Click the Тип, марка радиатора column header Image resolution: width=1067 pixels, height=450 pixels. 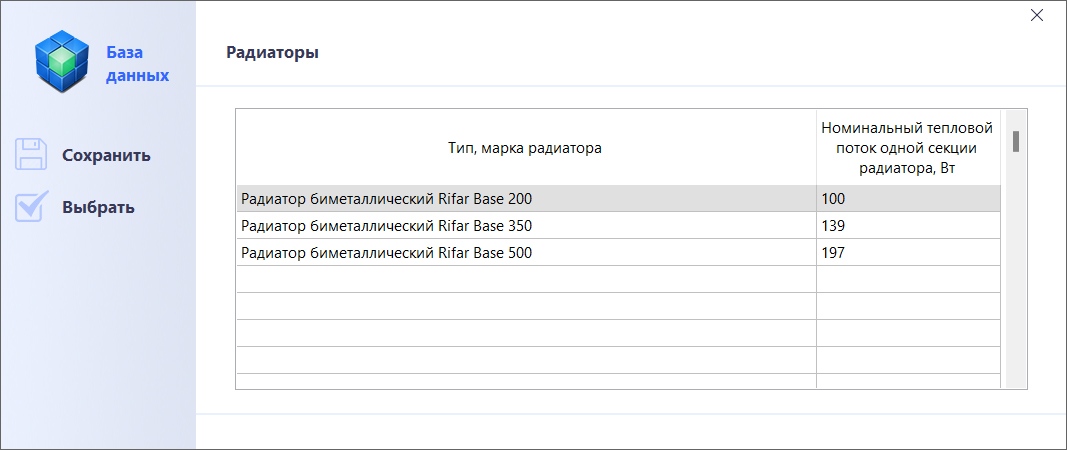pos(527,148)
